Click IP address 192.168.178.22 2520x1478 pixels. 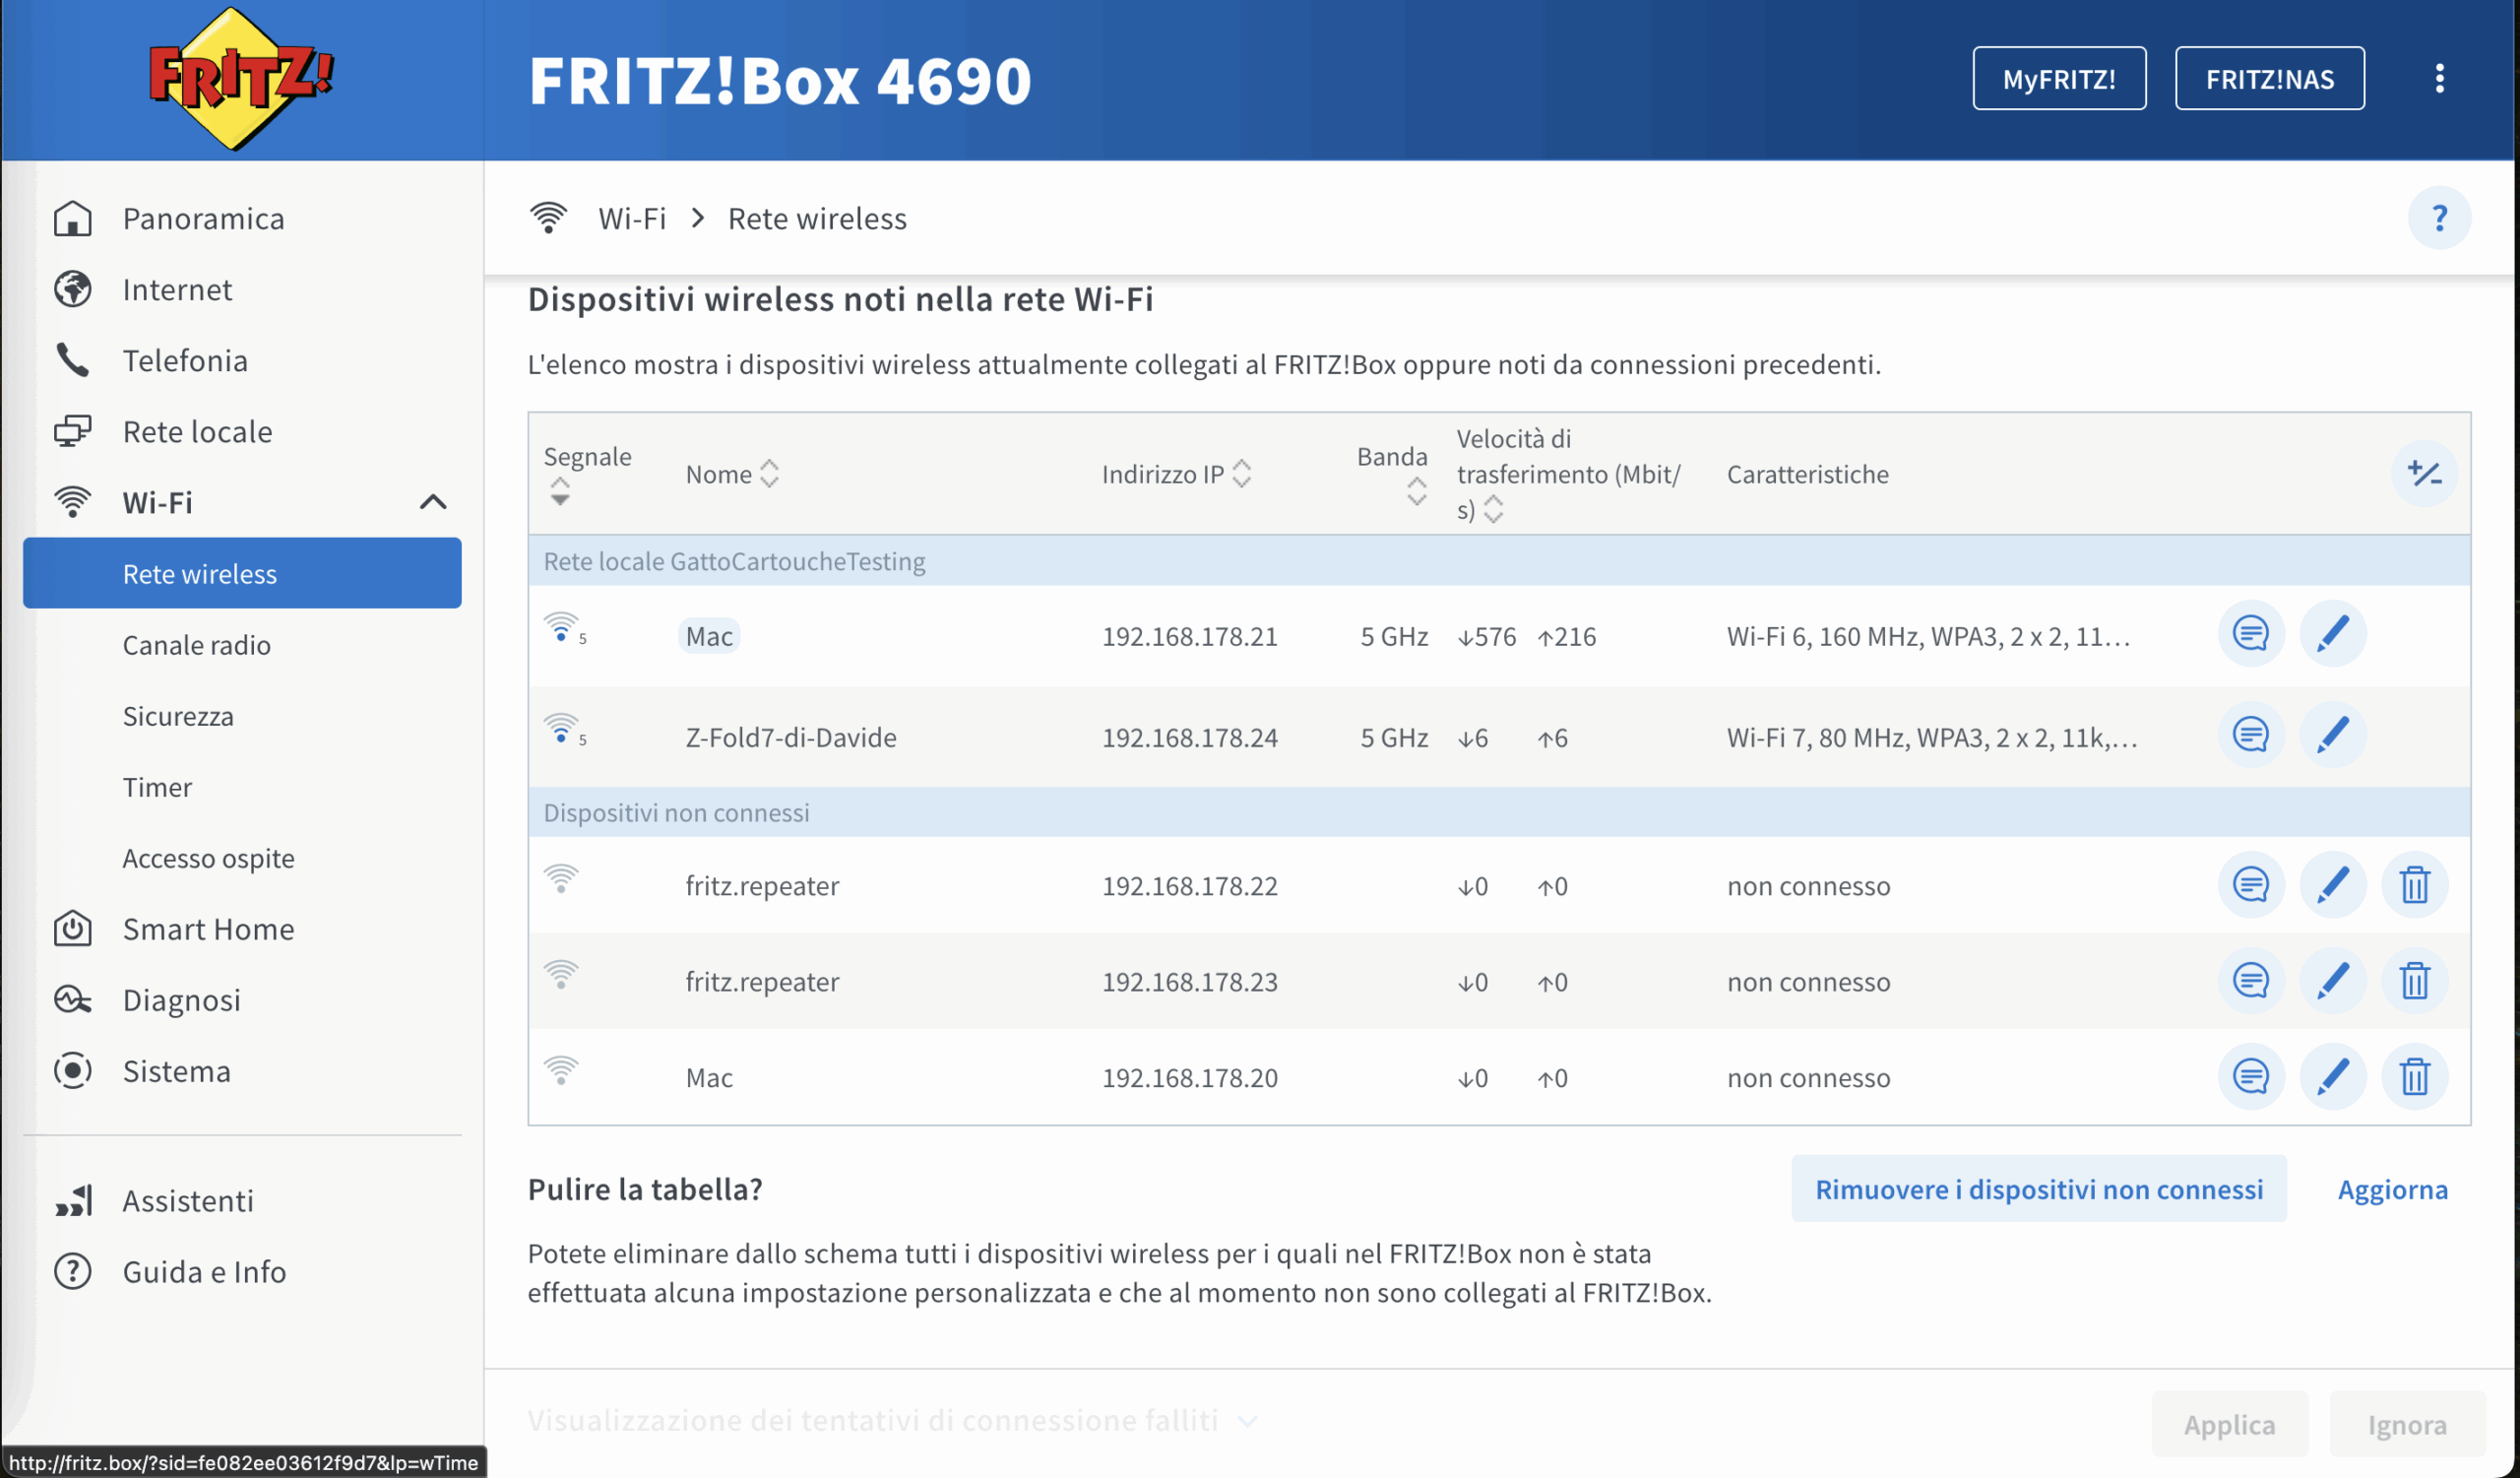(x=1190, y=886)
